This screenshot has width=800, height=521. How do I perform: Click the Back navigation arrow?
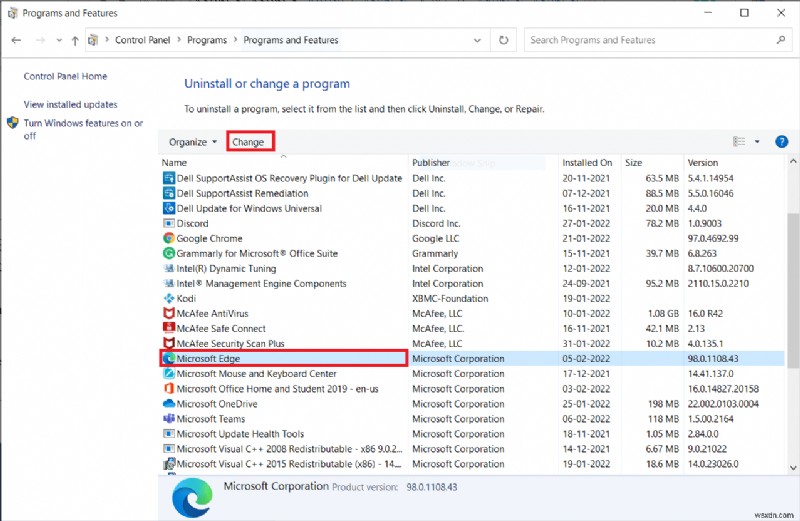click(x=16, y=40)
